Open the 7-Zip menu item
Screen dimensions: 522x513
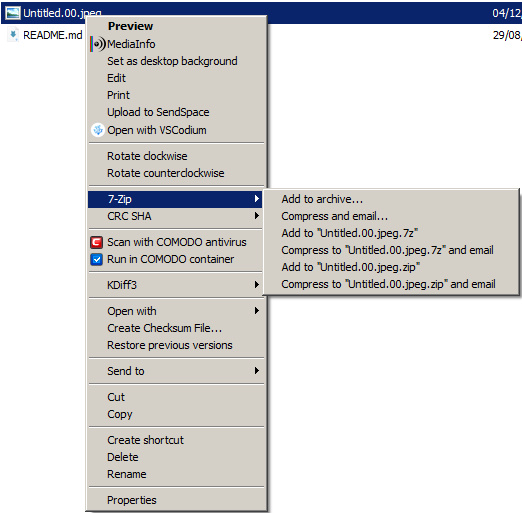click(175, 199)
